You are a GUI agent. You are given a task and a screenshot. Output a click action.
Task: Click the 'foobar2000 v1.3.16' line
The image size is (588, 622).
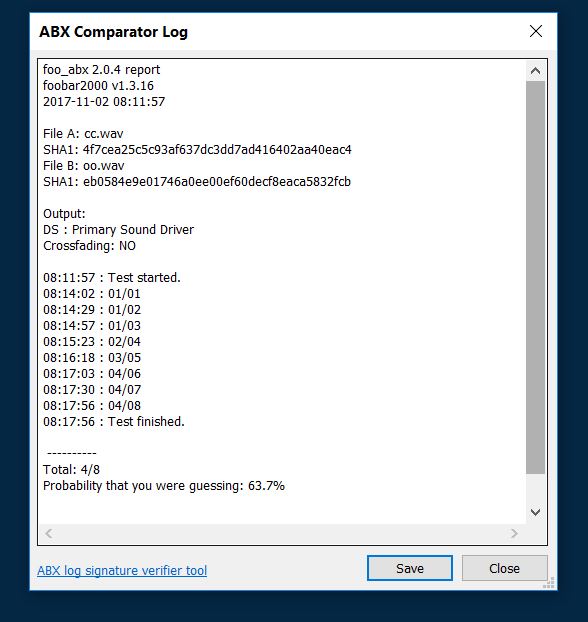pos(98,86)
